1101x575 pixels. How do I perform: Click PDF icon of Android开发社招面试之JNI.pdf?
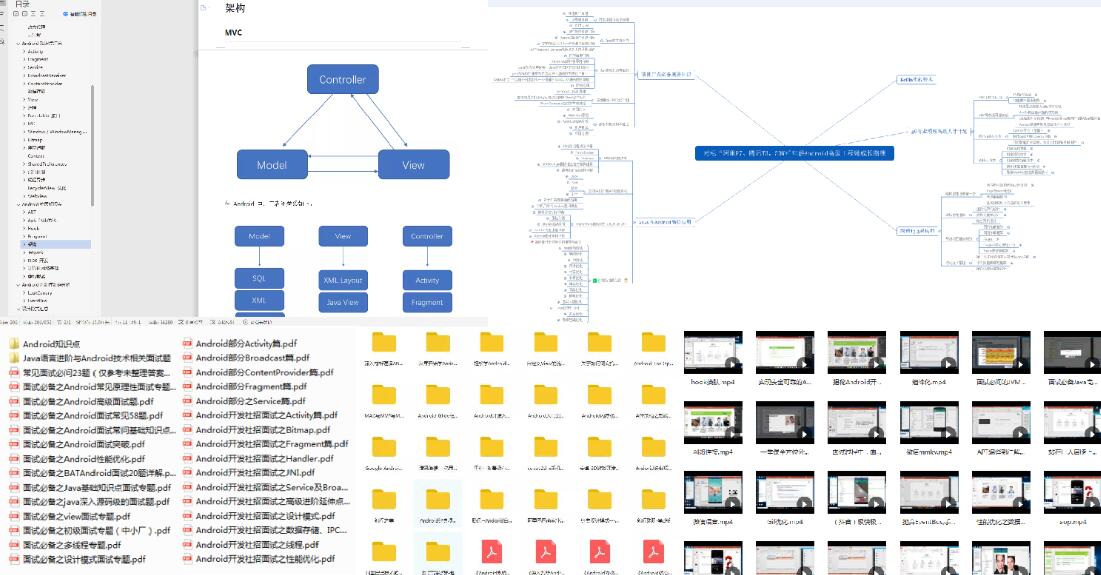click(x=187, y=472)
